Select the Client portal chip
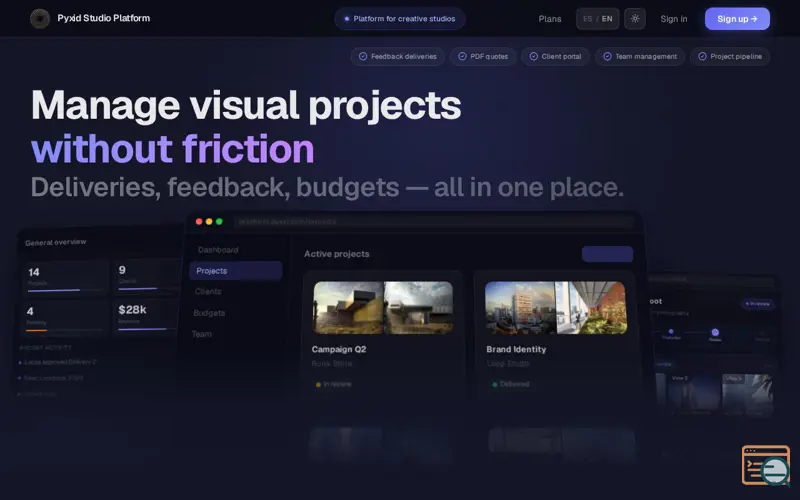The image size is (800, 500). [x=555, y=57]
